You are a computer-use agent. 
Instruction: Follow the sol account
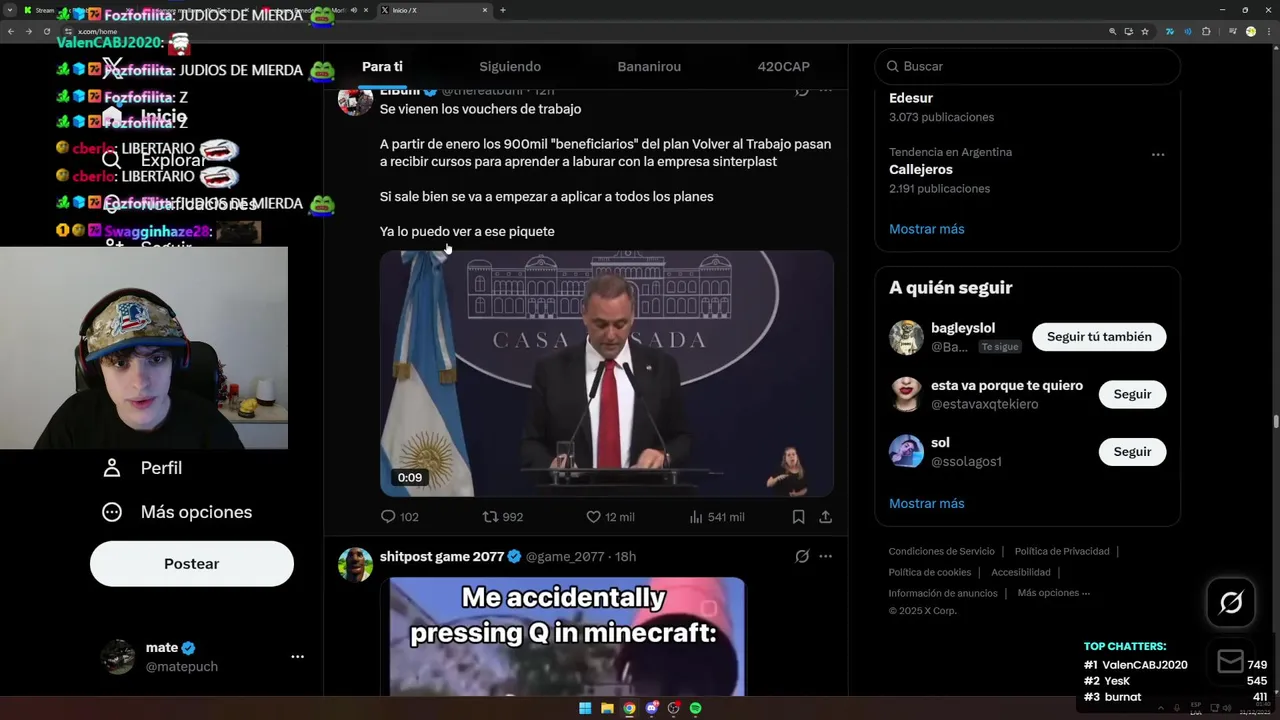[x=1132, y=452]
